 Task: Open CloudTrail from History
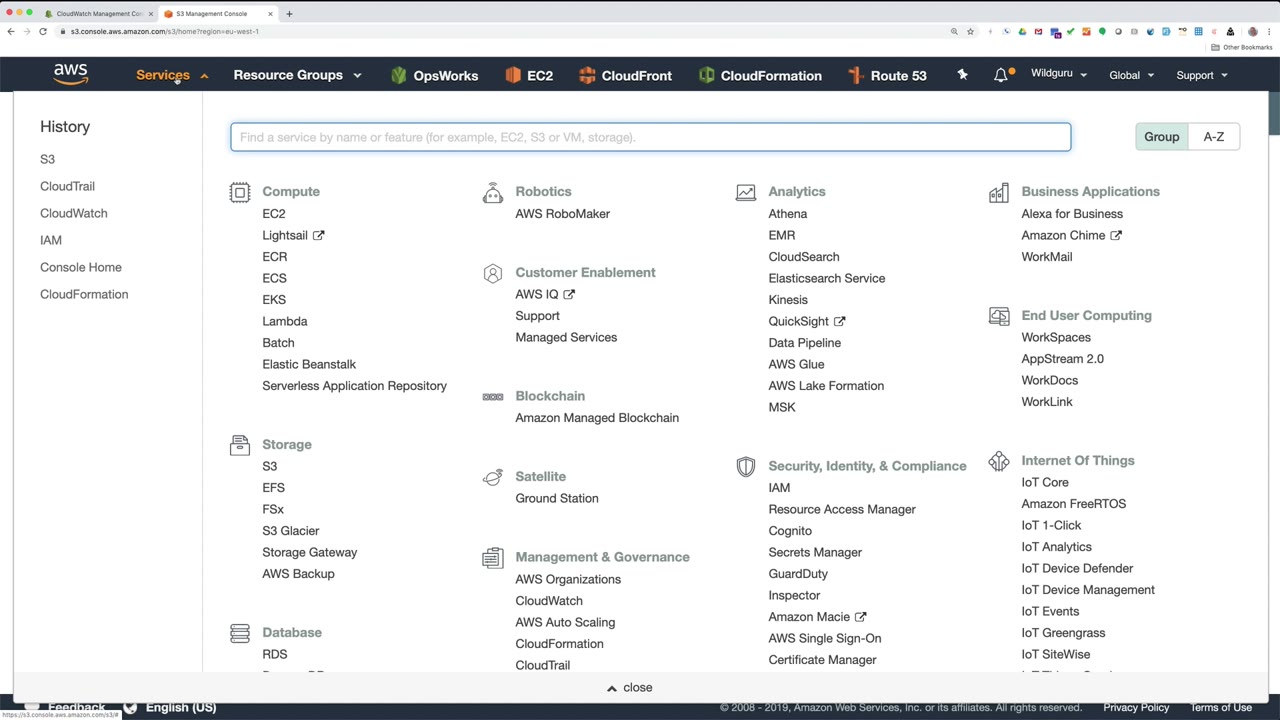click(67, 186)
